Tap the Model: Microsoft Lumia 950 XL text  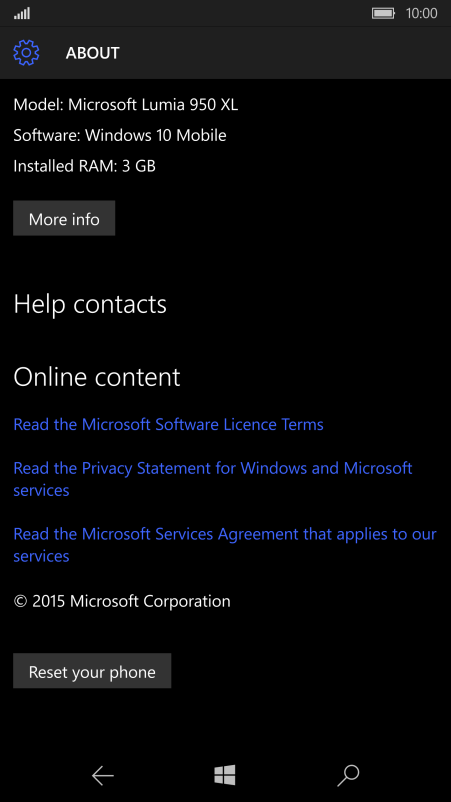pos(126,105)
